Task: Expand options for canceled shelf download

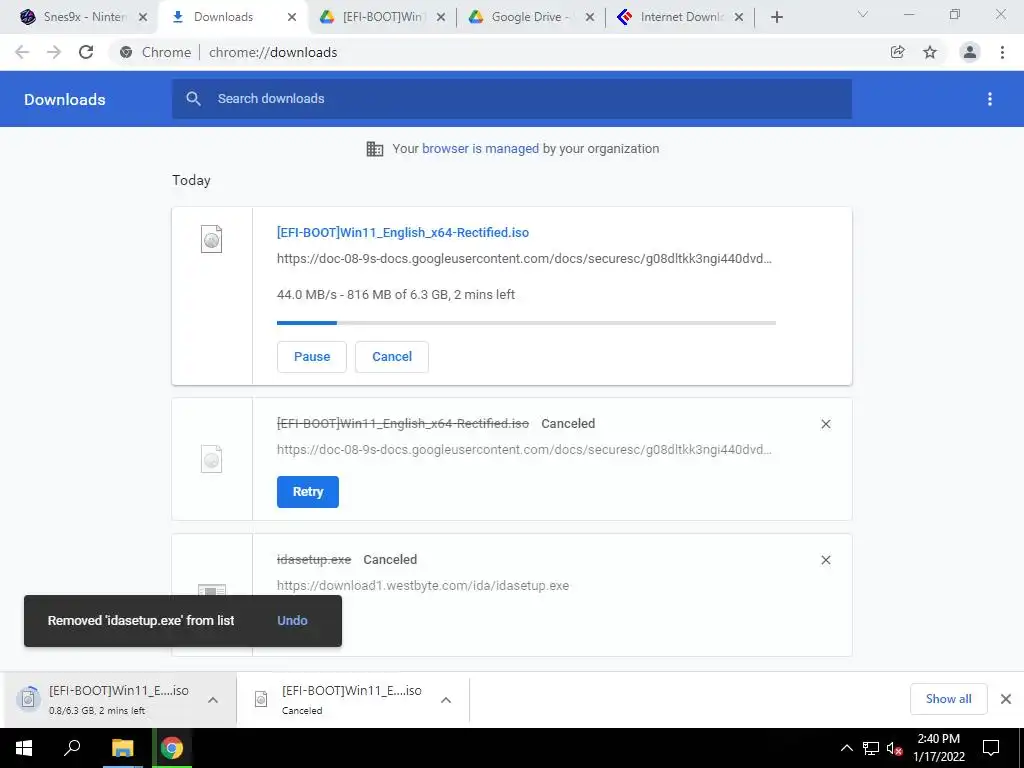Action: coord(446,700)
